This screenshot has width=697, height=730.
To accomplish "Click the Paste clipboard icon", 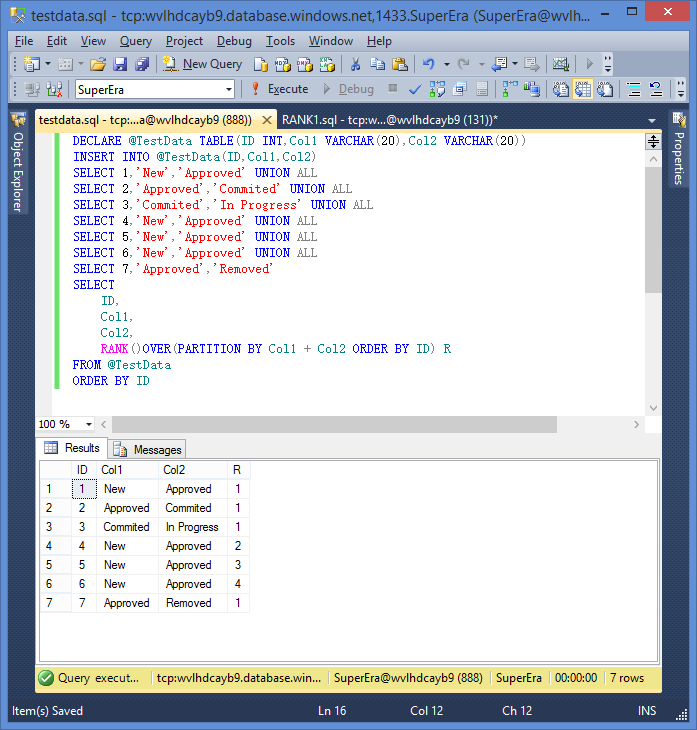I will click(x=398, y=64).
